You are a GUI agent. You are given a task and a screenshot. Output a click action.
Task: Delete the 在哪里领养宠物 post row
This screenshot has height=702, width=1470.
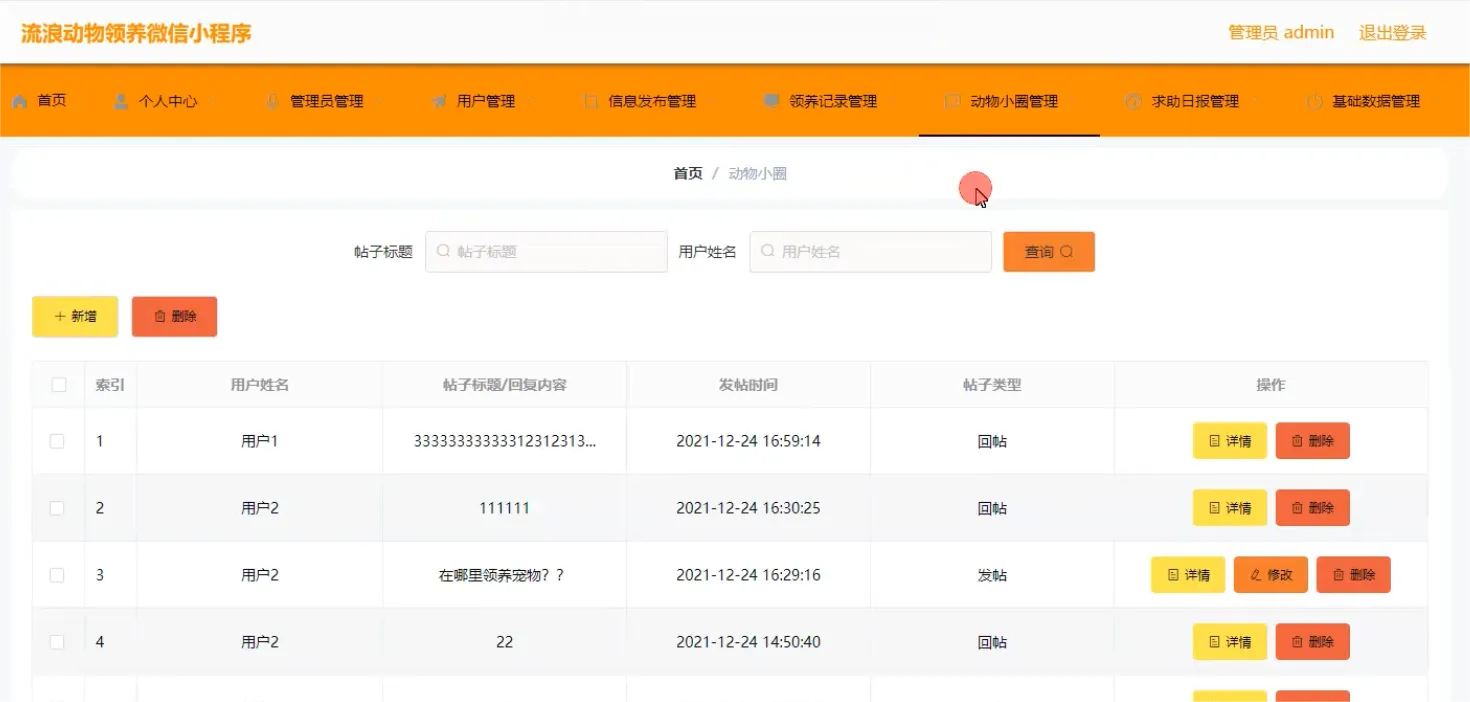tap(1353, 575)
